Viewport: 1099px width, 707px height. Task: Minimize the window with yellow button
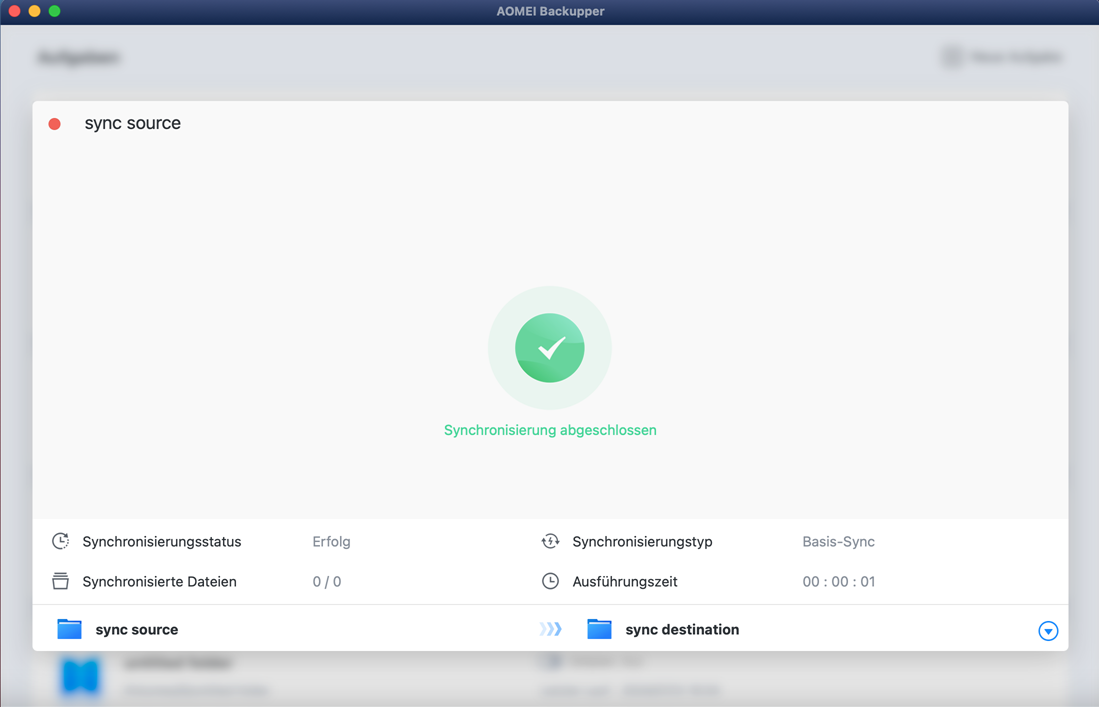click(x=34, y=11)
